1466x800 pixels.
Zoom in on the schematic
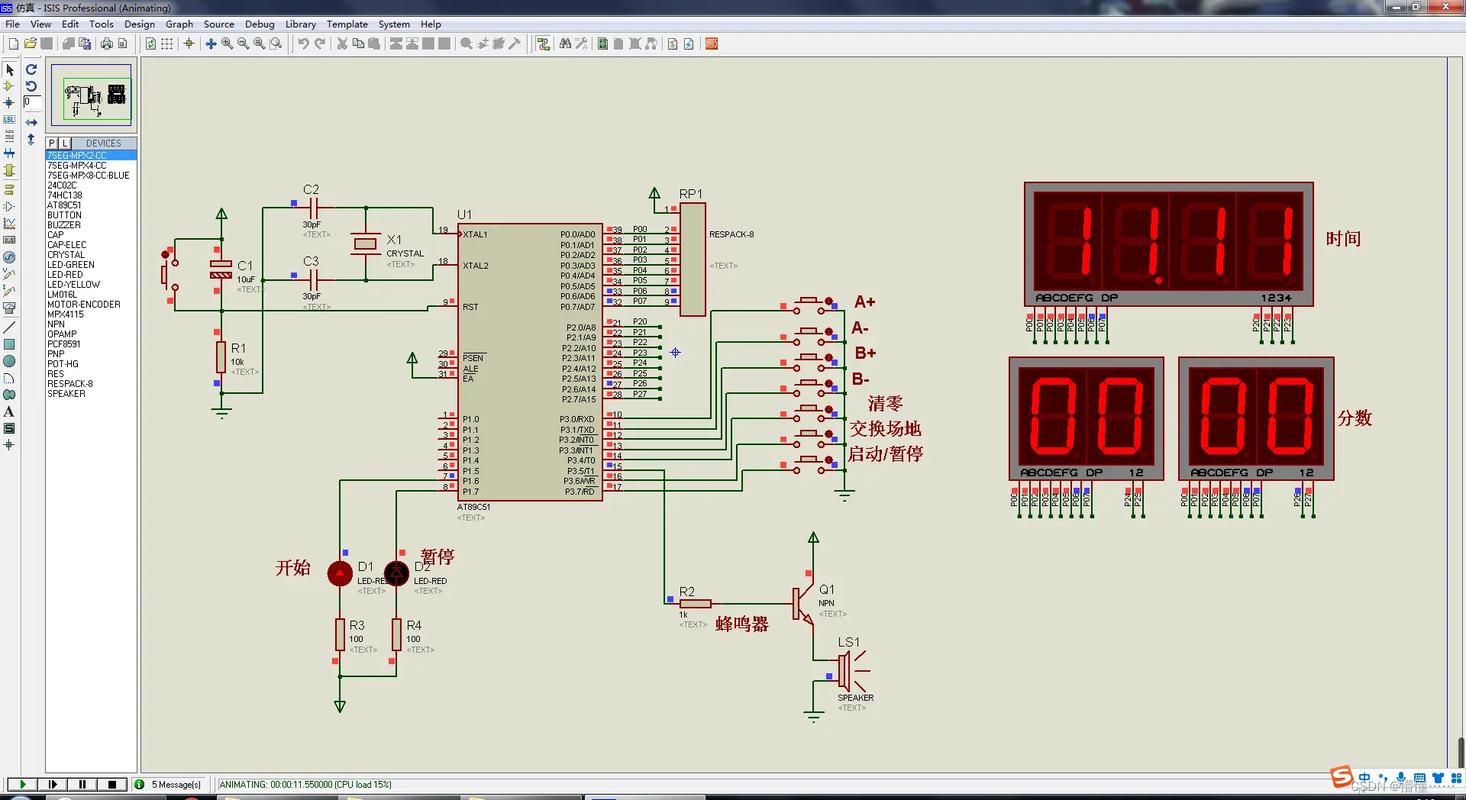tap(227, 44)
